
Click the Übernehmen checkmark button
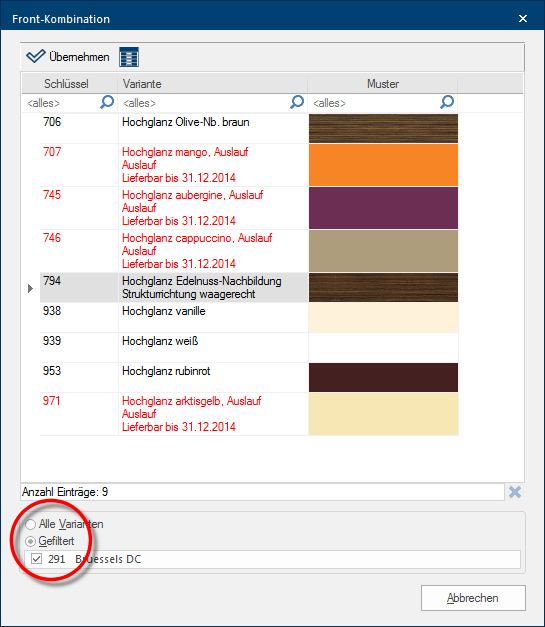pos(68,57)
